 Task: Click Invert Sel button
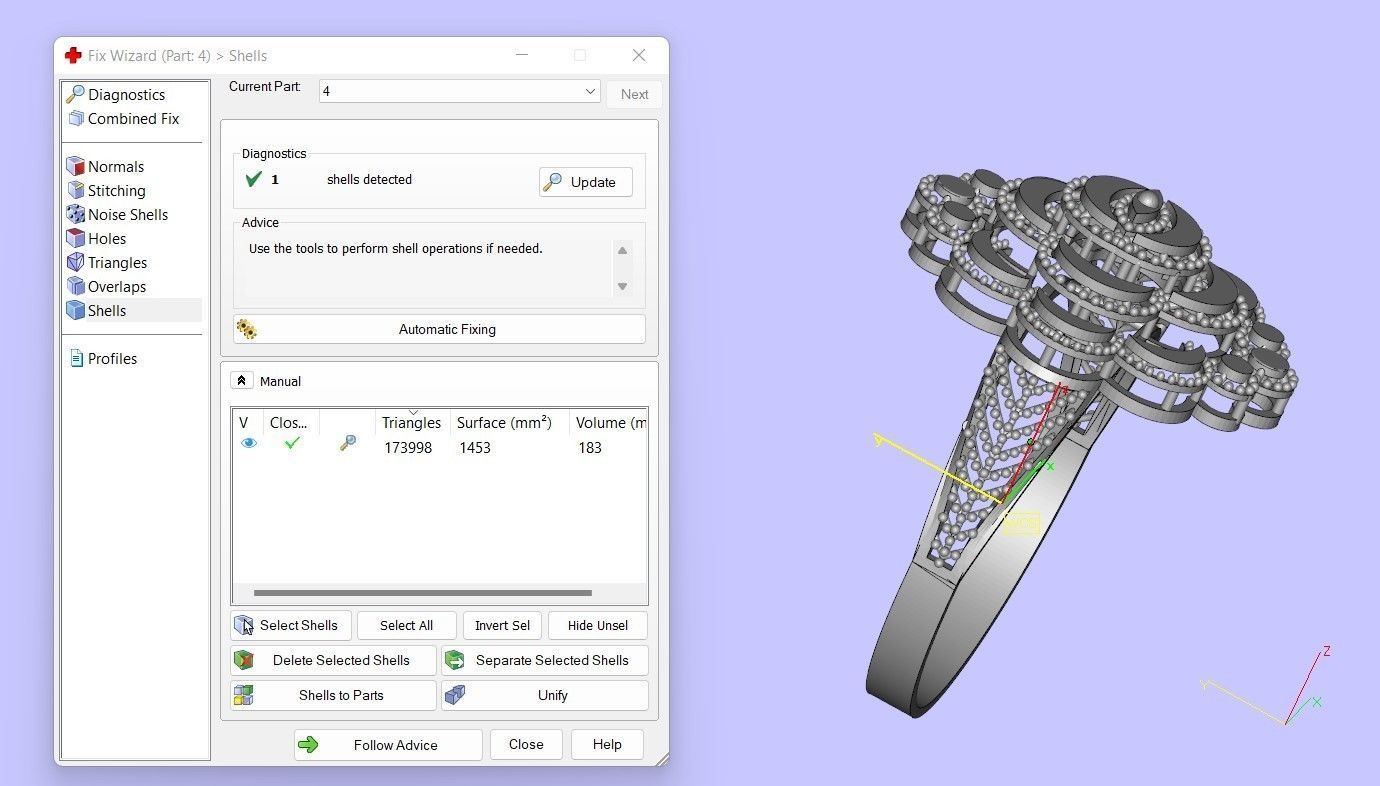pyautogui.click(x=503, y=625)
